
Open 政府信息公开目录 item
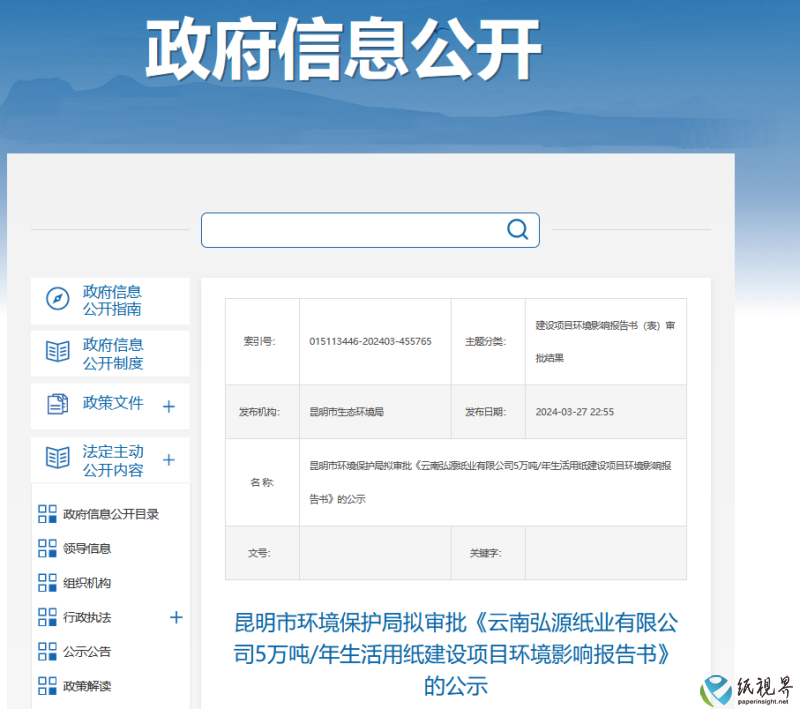111,514
